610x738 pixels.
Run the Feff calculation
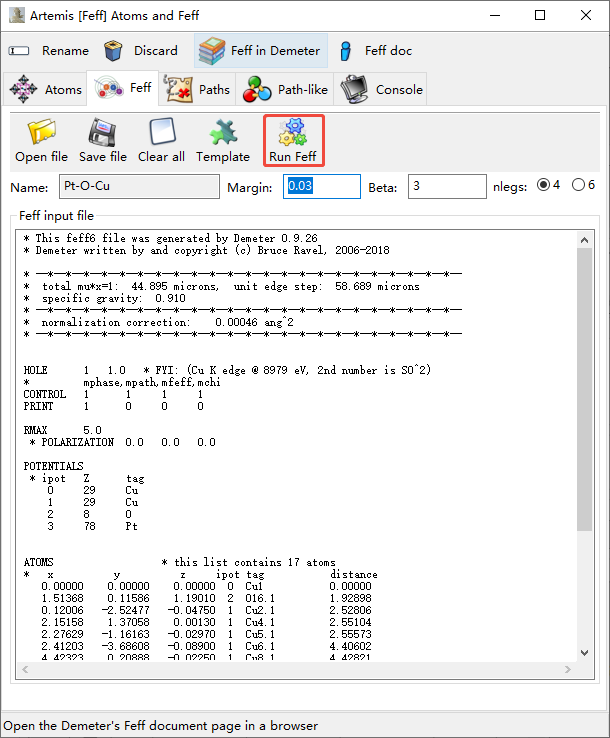293,141
